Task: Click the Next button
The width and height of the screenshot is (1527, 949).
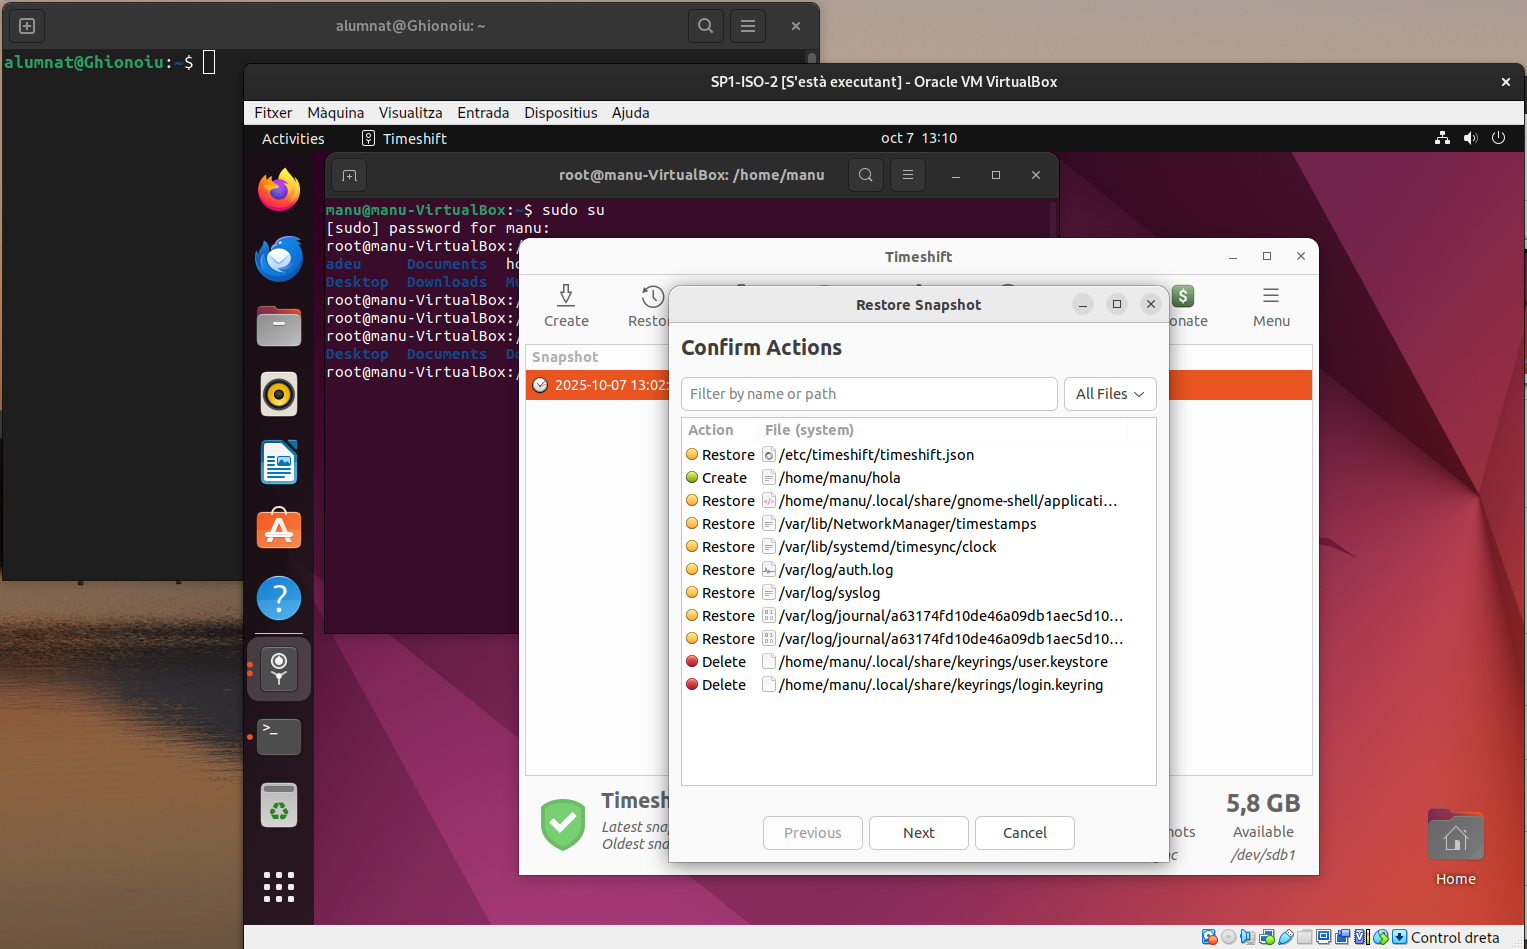Action: (918, 833)
